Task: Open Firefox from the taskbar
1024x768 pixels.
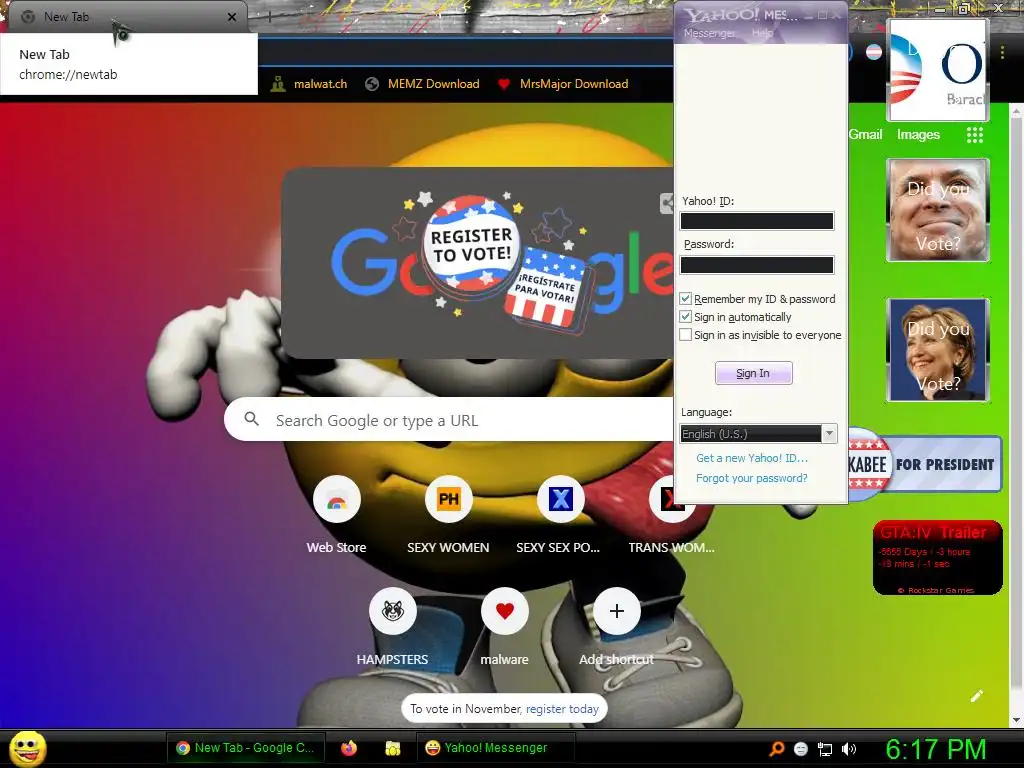Action: tap(349, 748)
